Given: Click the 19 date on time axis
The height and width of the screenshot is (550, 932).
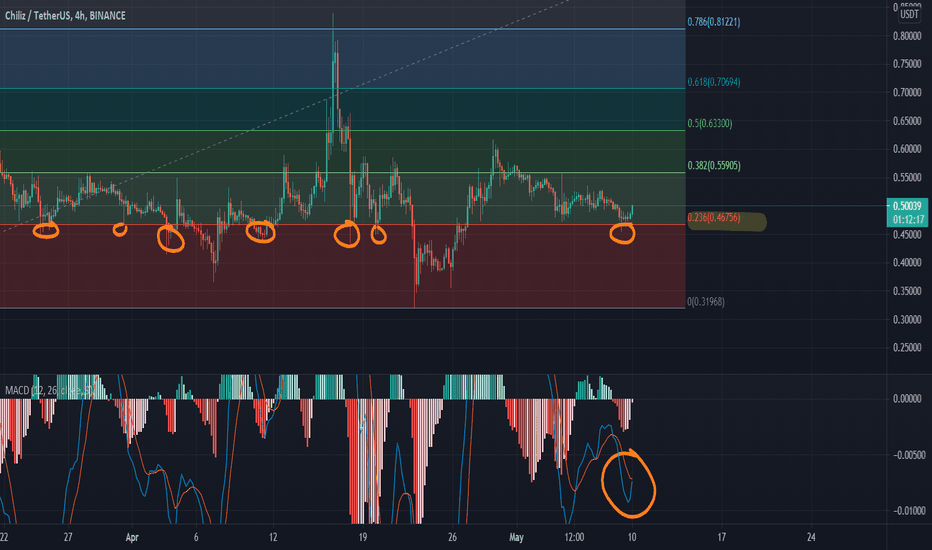Looking at the screenshot, I should pos(363,538).
